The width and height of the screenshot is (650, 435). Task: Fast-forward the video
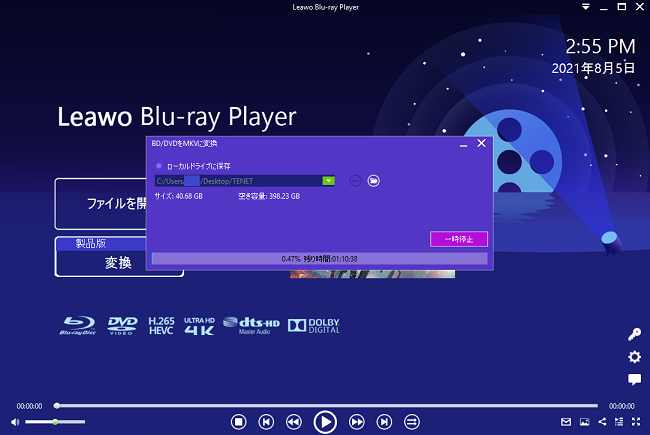click(357, 422)
